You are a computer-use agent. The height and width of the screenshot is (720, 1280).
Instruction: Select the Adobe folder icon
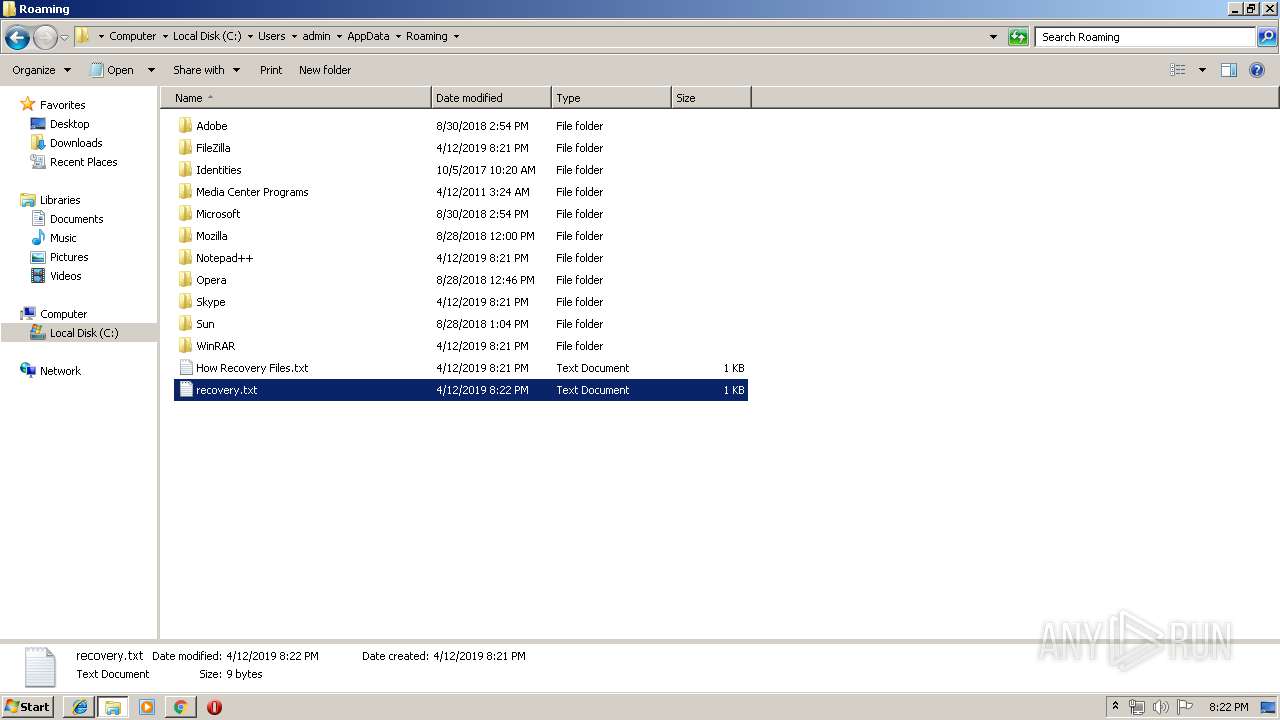click(x=185, y=126)
